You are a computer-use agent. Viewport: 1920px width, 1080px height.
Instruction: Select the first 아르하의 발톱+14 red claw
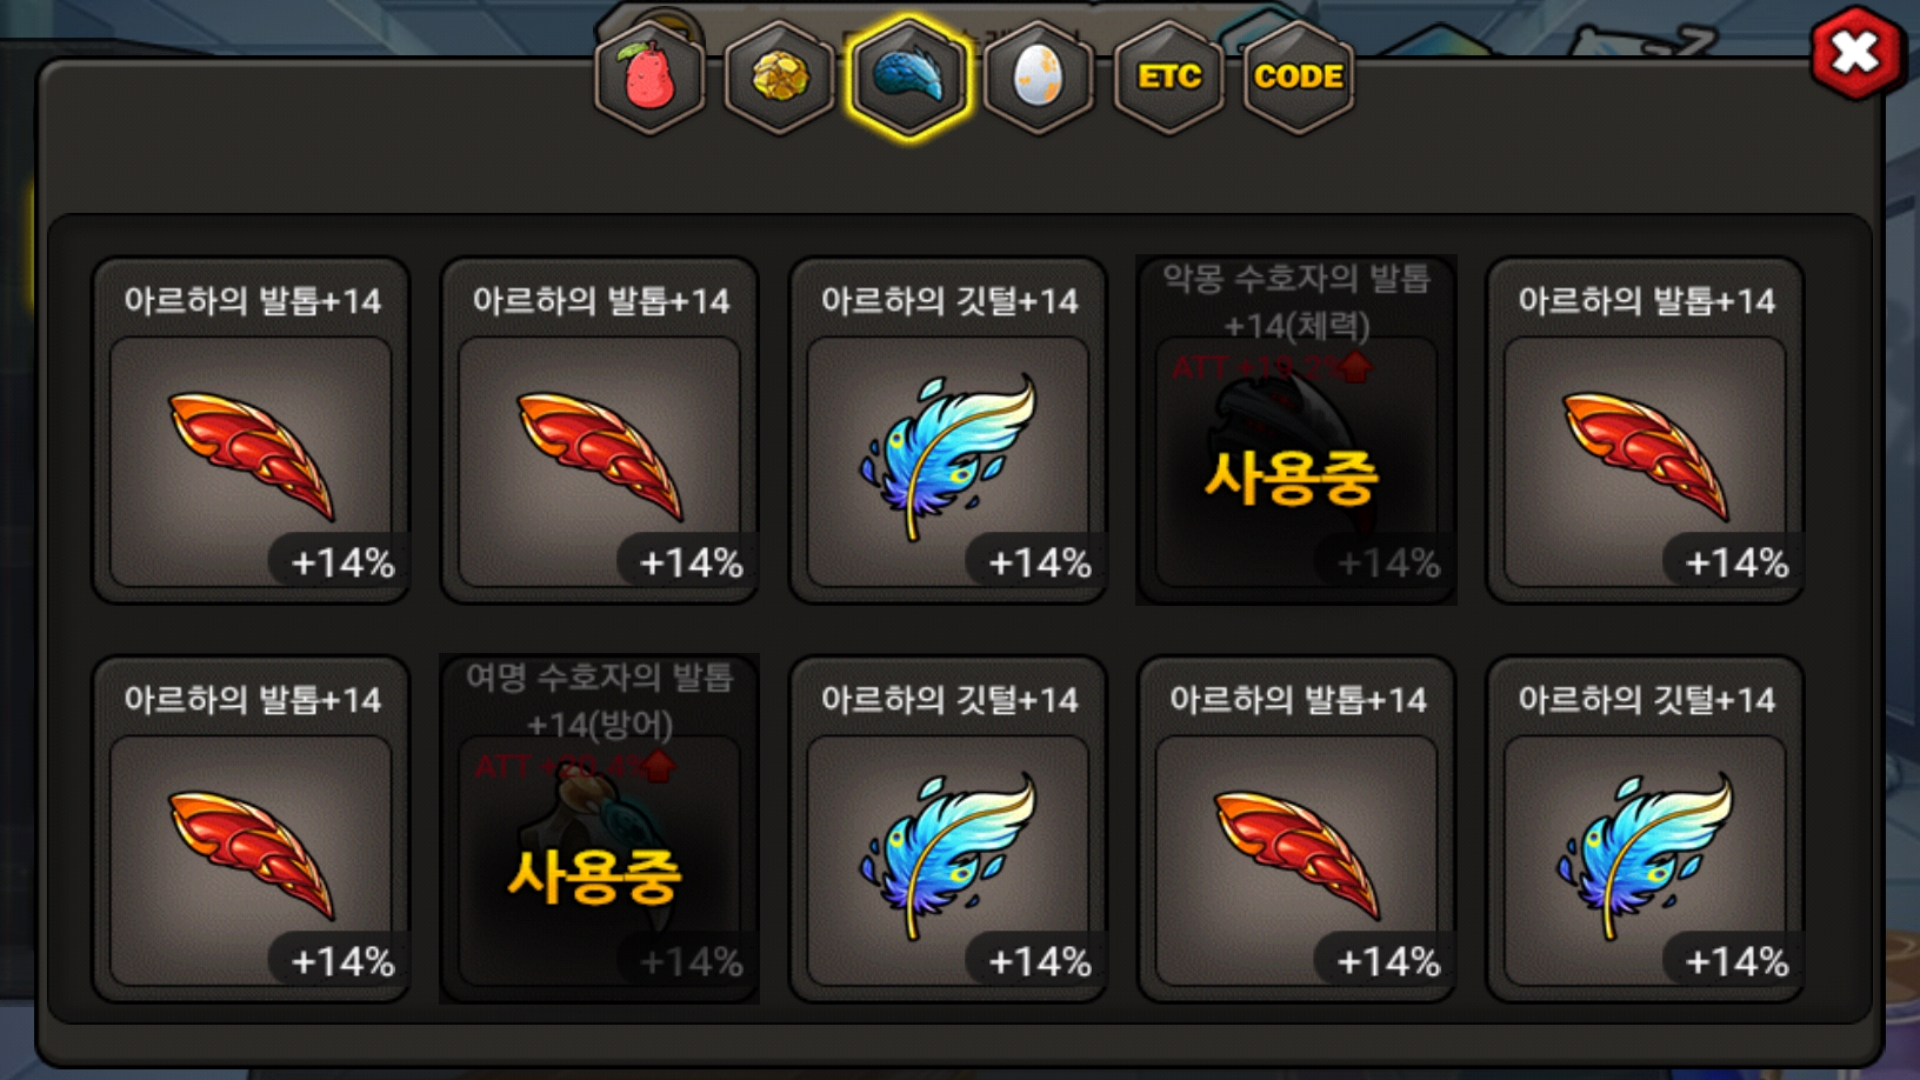[x=251, y=430]
